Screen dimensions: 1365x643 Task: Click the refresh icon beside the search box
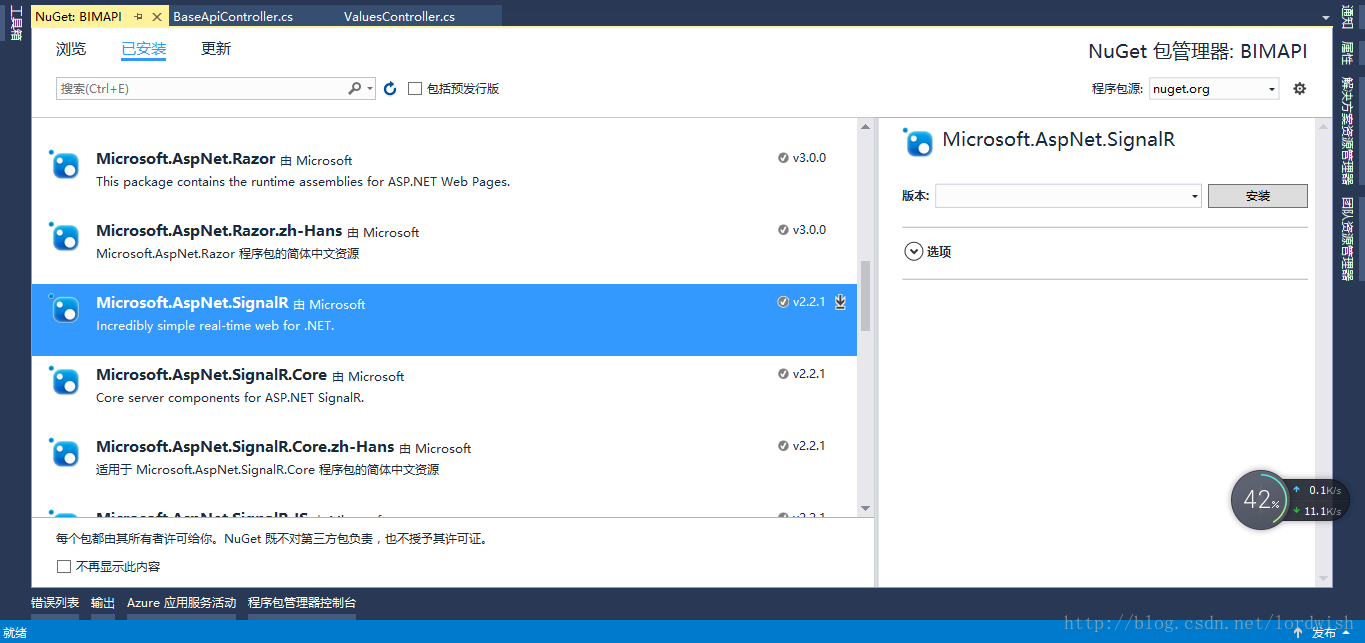[390, 89]
